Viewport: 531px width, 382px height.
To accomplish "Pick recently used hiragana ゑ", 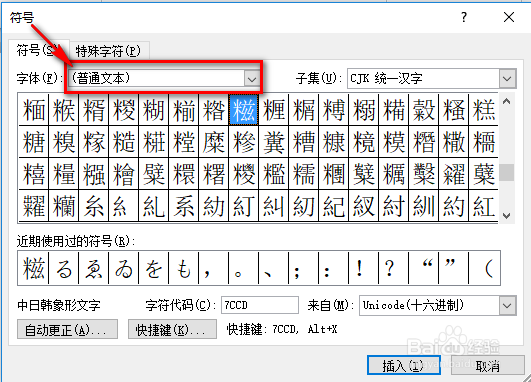I will point(94,268).
